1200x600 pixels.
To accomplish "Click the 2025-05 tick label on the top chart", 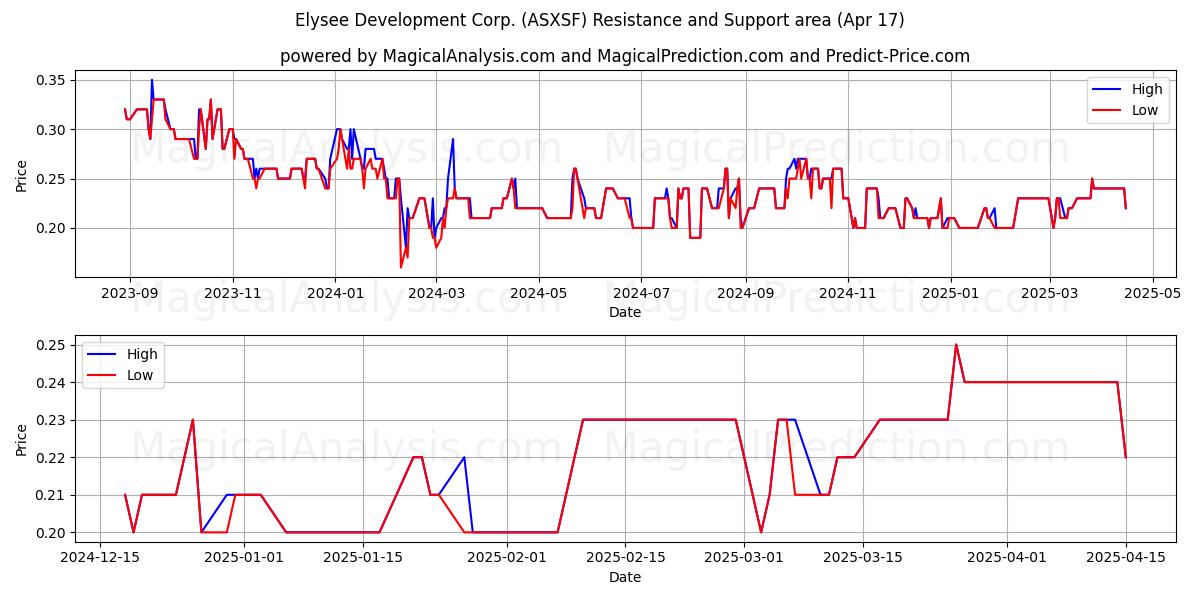I will 1152,294.
